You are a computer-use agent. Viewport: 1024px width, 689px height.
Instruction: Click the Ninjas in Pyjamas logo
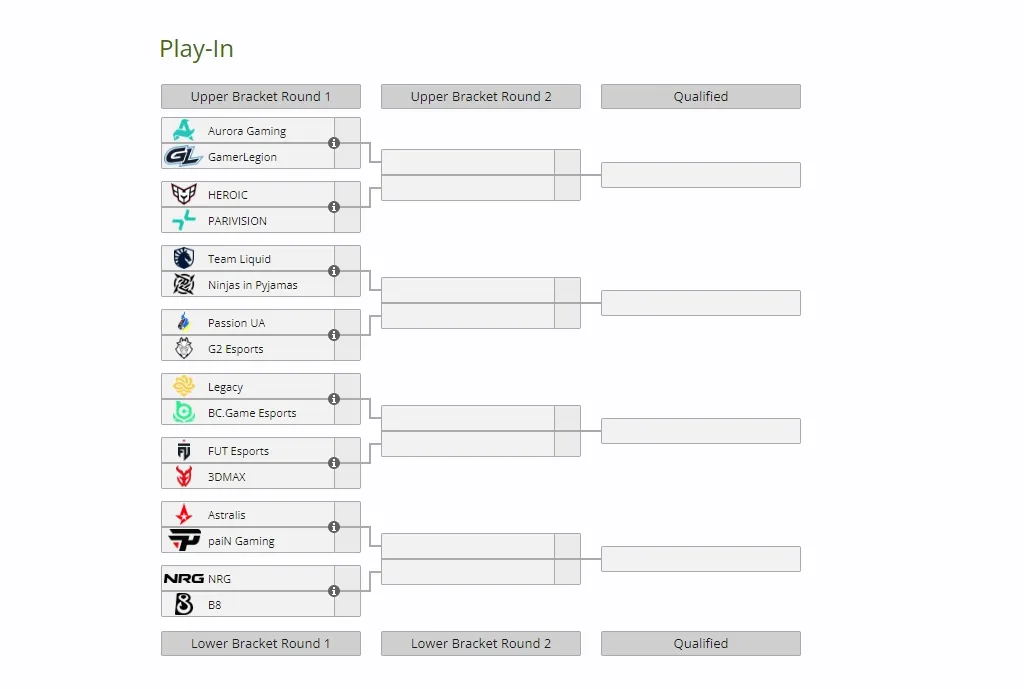[184, 284]
